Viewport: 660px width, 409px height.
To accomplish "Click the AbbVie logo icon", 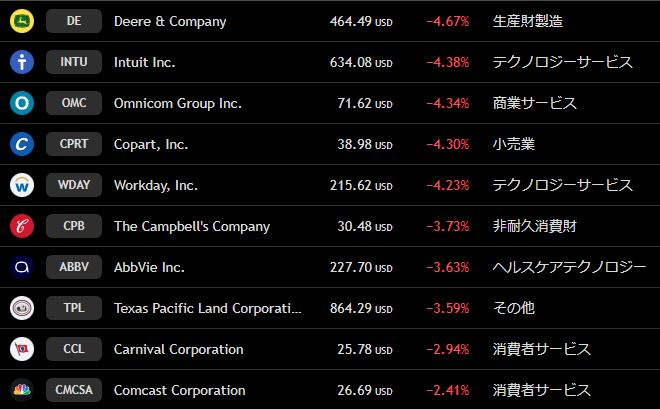I will click(22, 267).
